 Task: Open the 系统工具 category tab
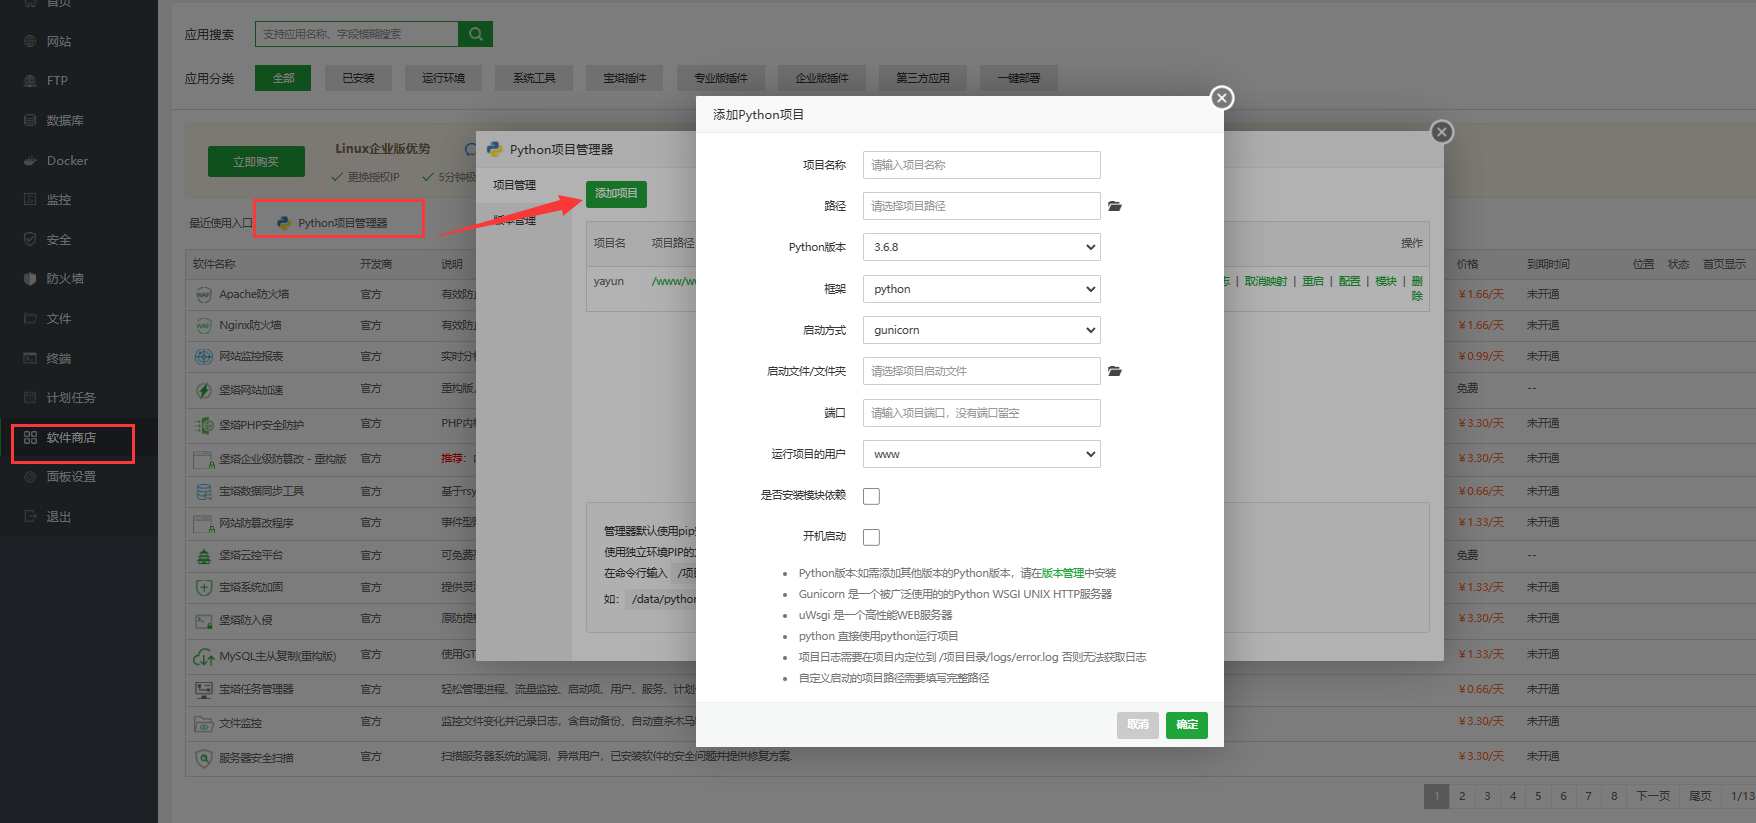pyautogui.click(x=534, y=78)
